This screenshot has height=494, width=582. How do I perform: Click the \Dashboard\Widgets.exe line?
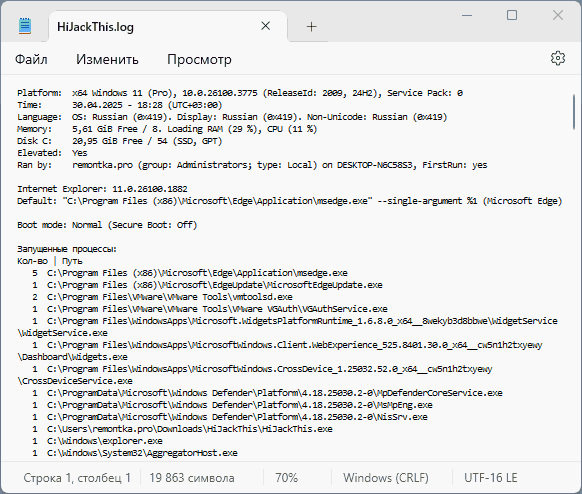coord(72,357)
